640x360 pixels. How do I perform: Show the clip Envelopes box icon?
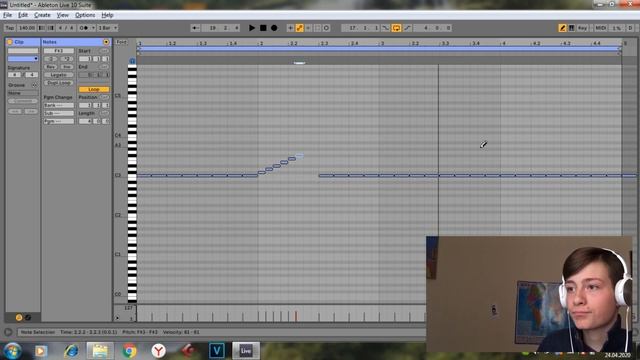tap(28, 317)
